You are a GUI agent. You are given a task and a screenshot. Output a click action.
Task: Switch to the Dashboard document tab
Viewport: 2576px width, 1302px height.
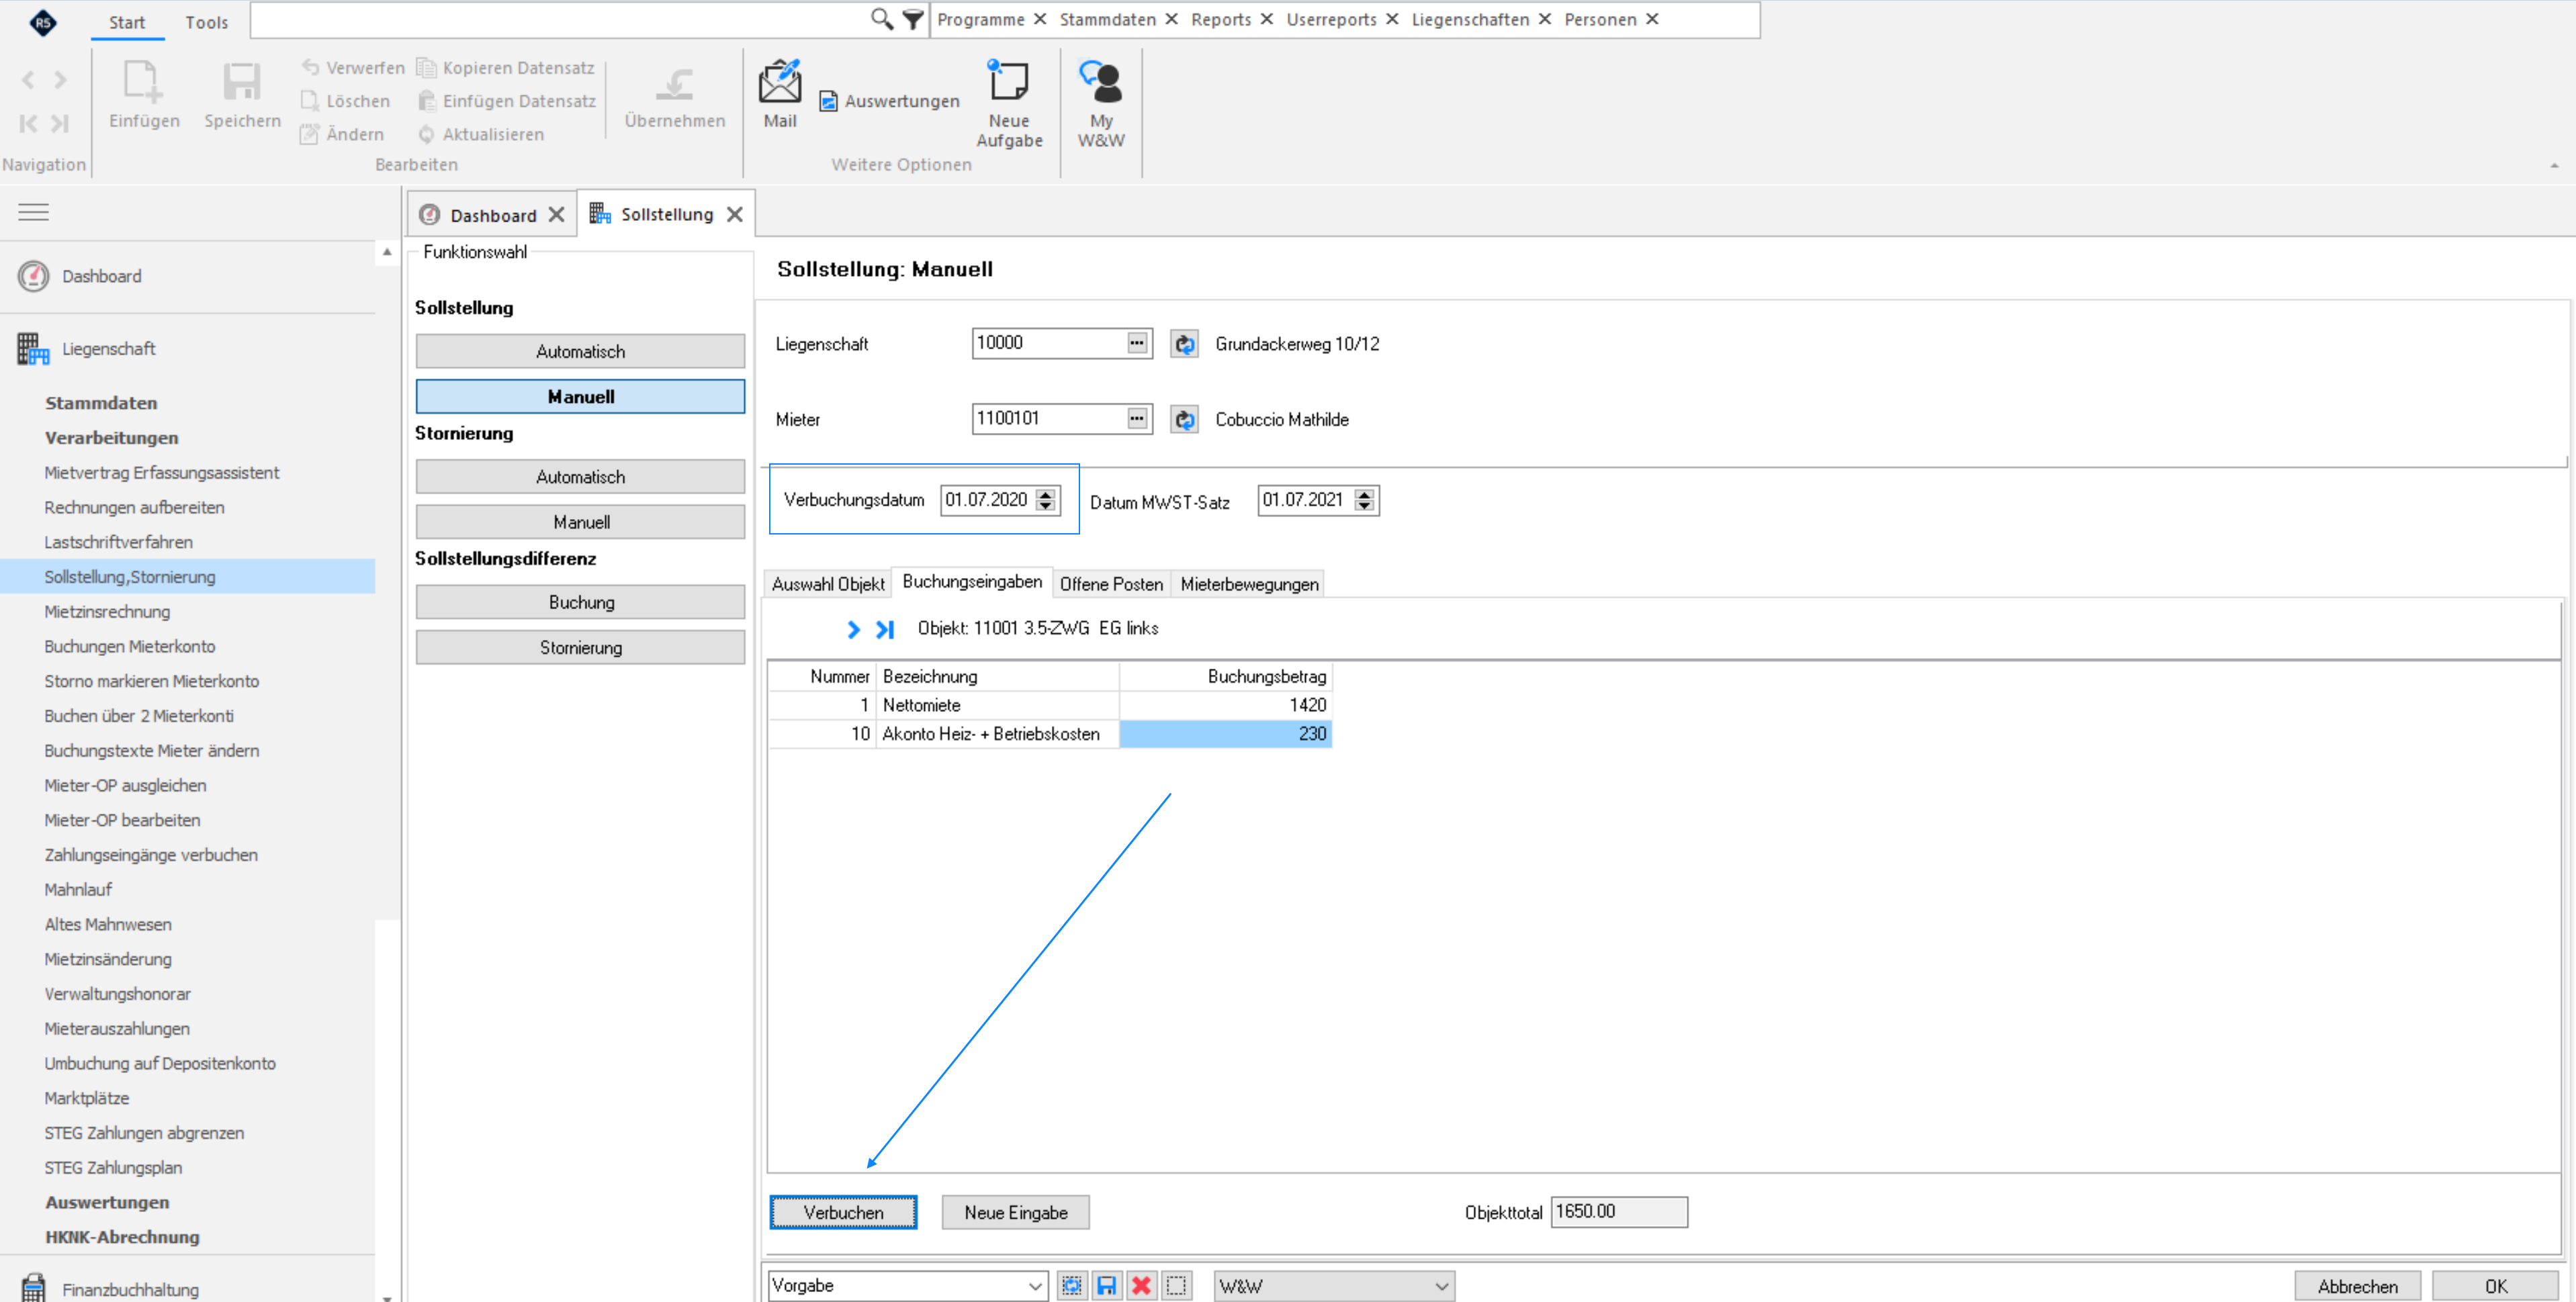coord(493,215)
